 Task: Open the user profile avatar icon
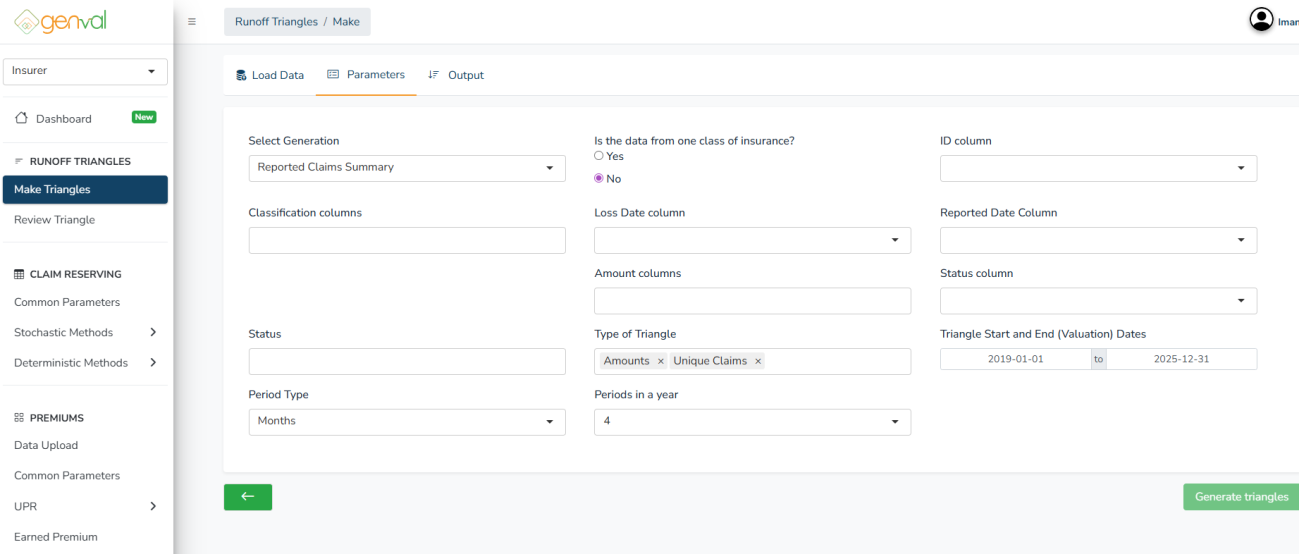(1261, 20)
